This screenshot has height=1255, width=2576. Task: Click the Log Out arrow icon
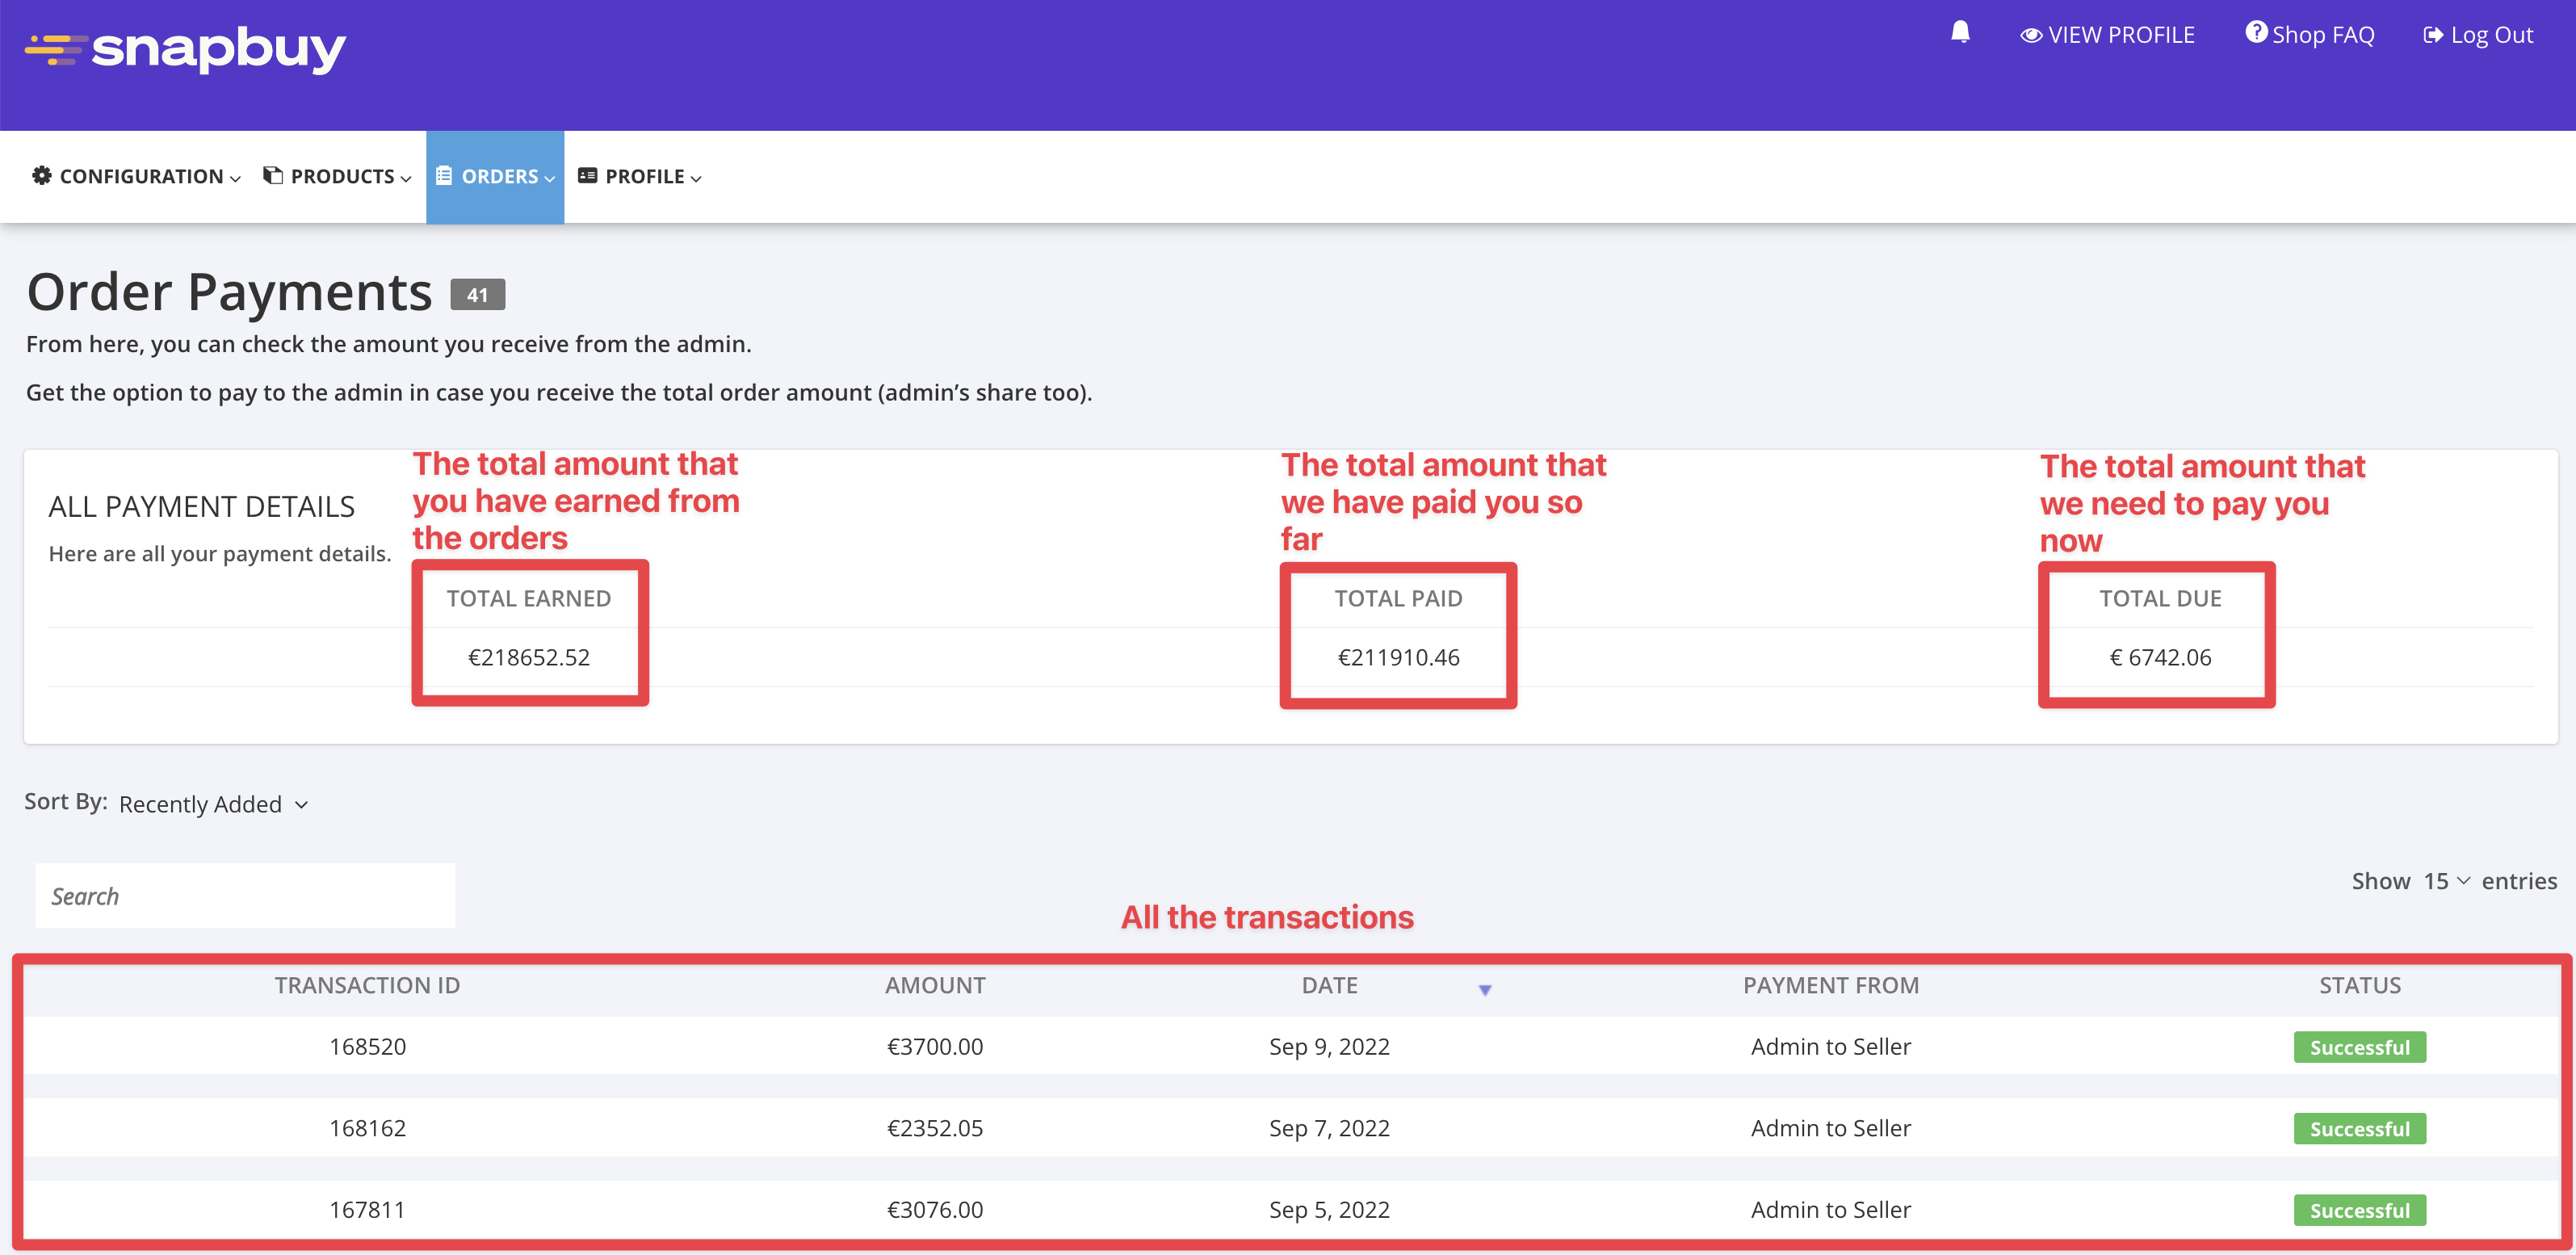coord(2432,36)
